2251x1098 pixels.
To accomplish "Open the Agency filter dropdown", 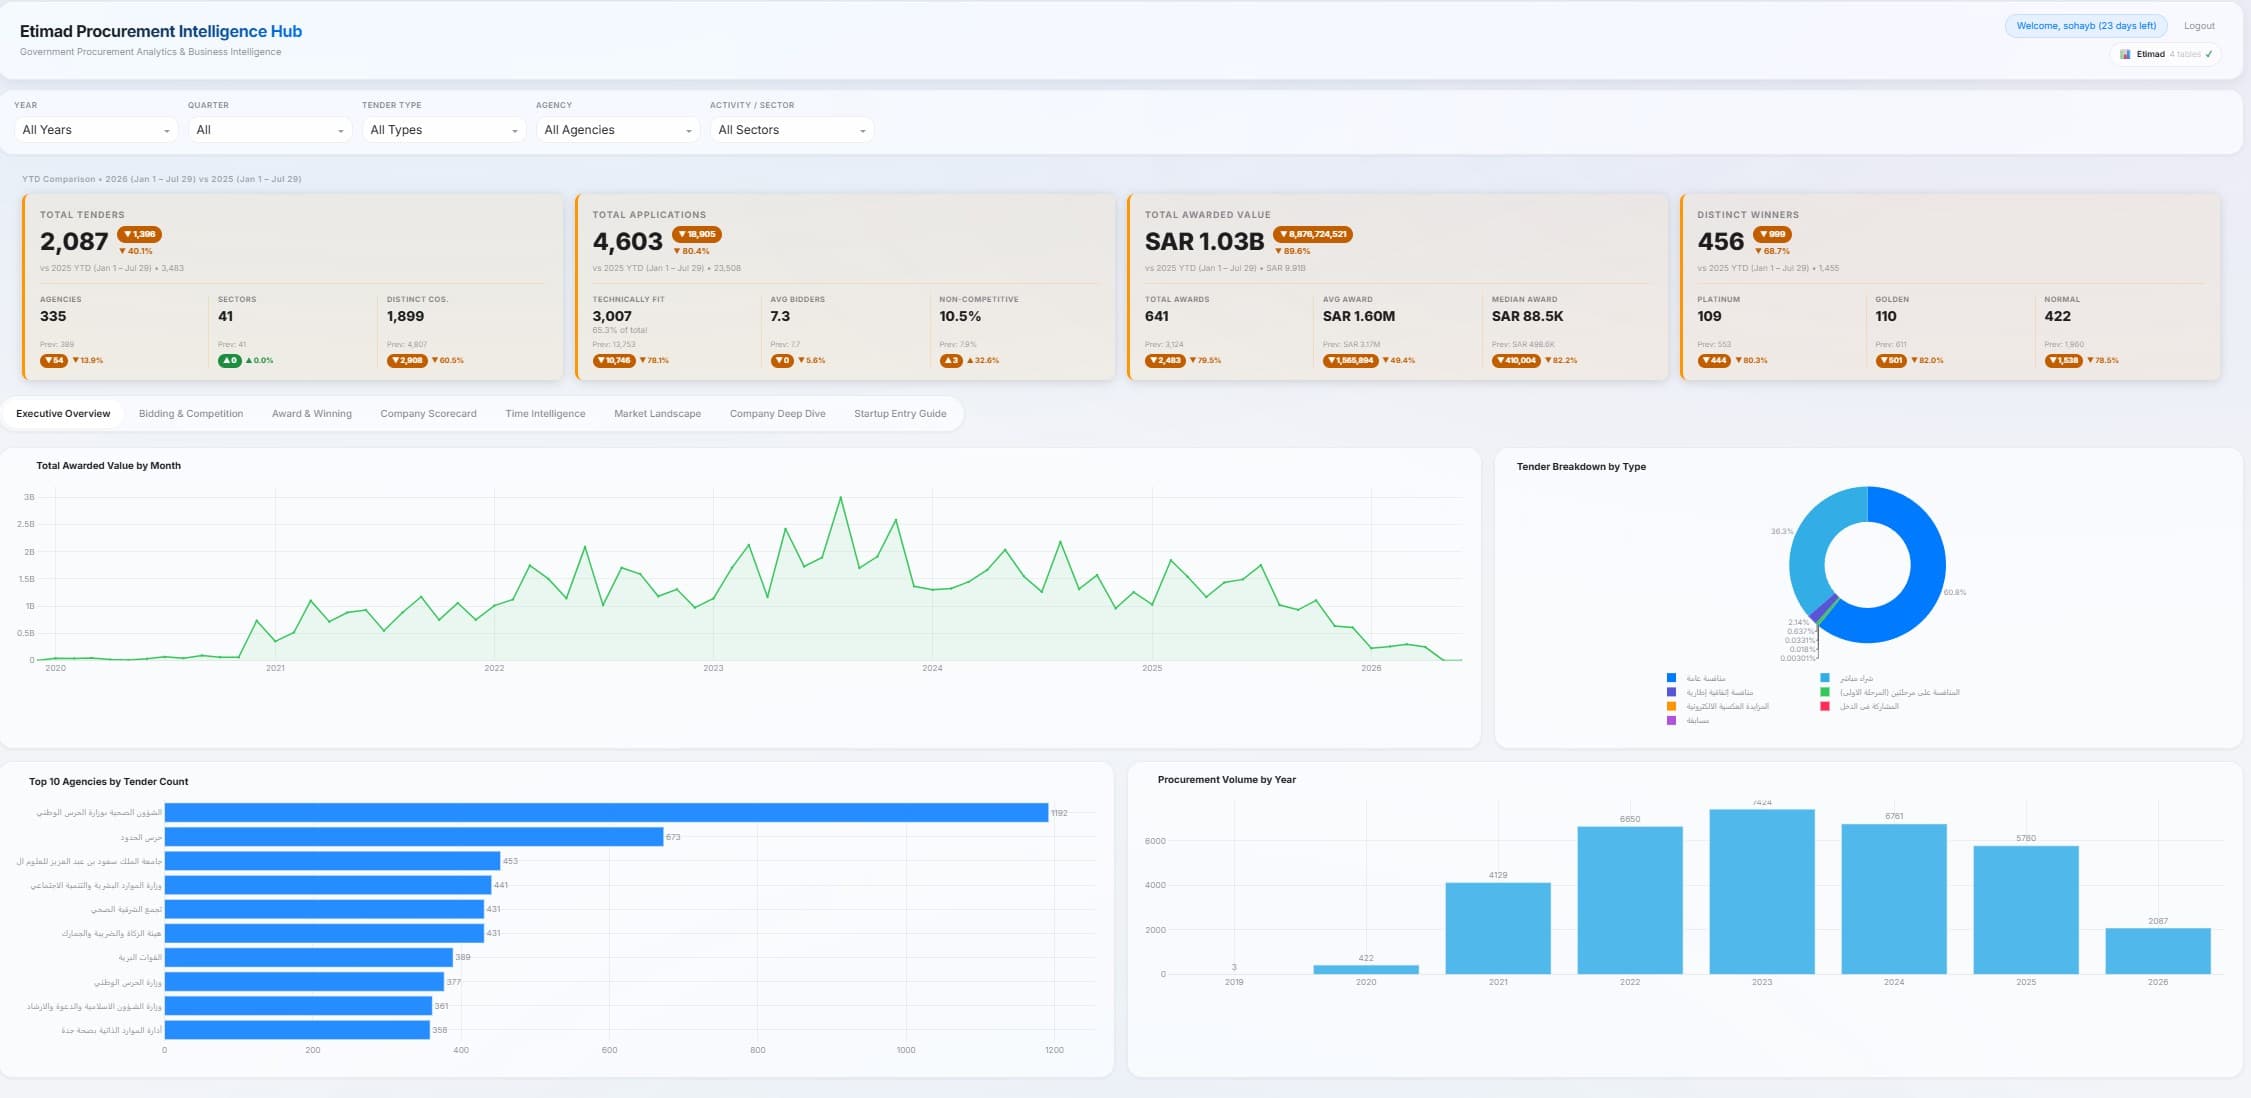I will pyautogui.click(x=618, y=130).
